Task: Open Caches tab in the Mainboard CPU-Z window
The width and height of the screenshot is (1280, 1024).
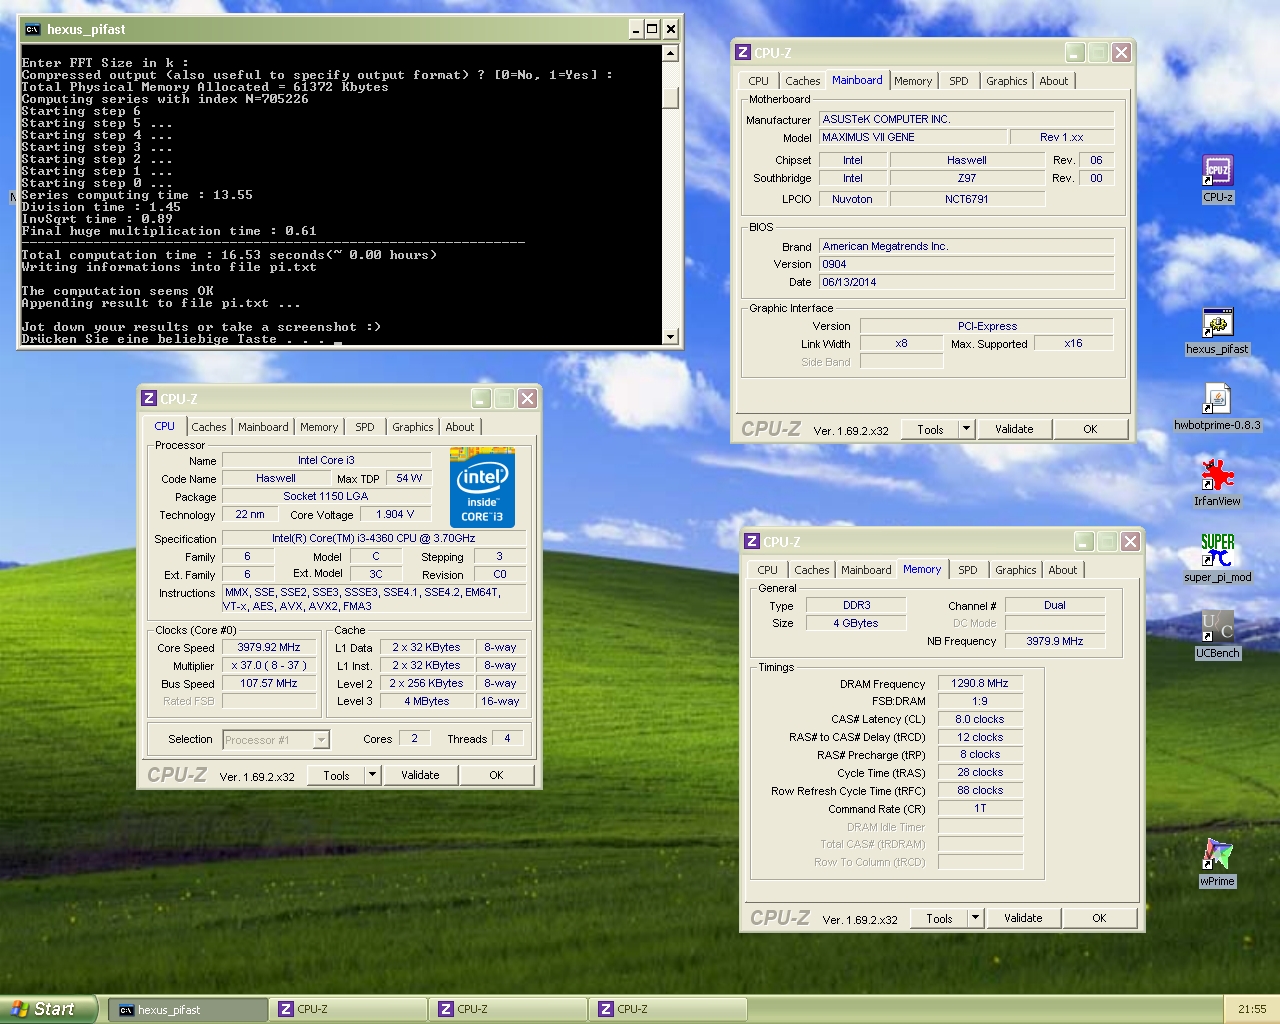Action: (802, 82)
